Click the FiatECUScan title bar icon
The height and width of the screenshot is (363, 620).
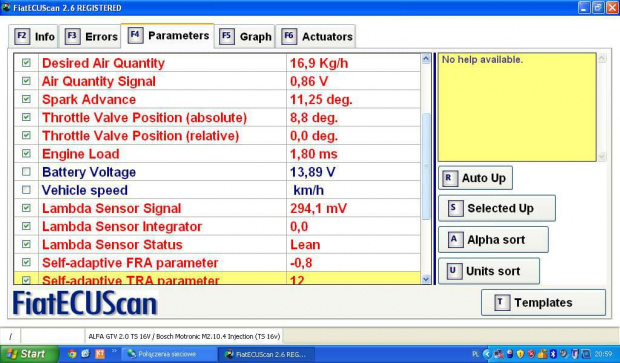coord(6,7)
